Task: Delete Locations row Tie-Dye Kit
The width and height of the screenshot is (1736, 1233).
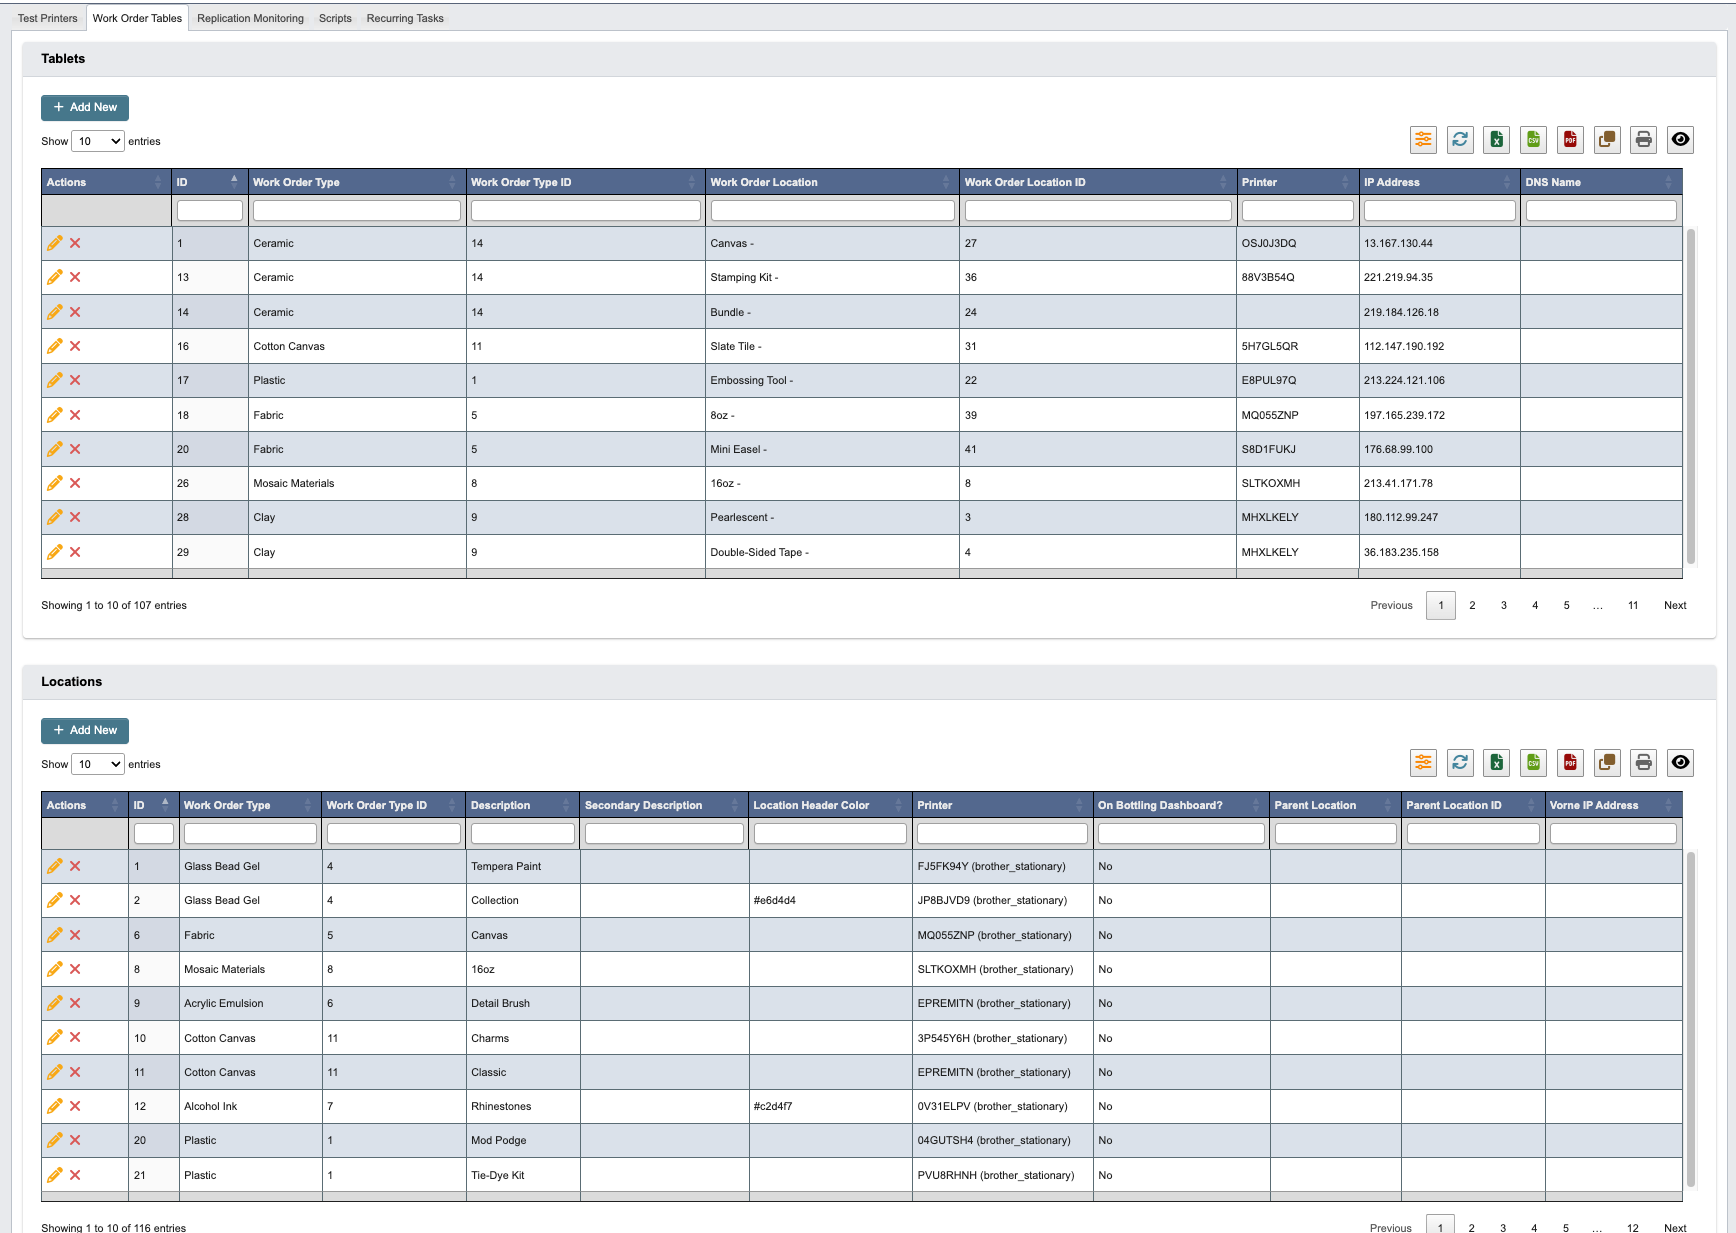Action: tap(75, 1175)
